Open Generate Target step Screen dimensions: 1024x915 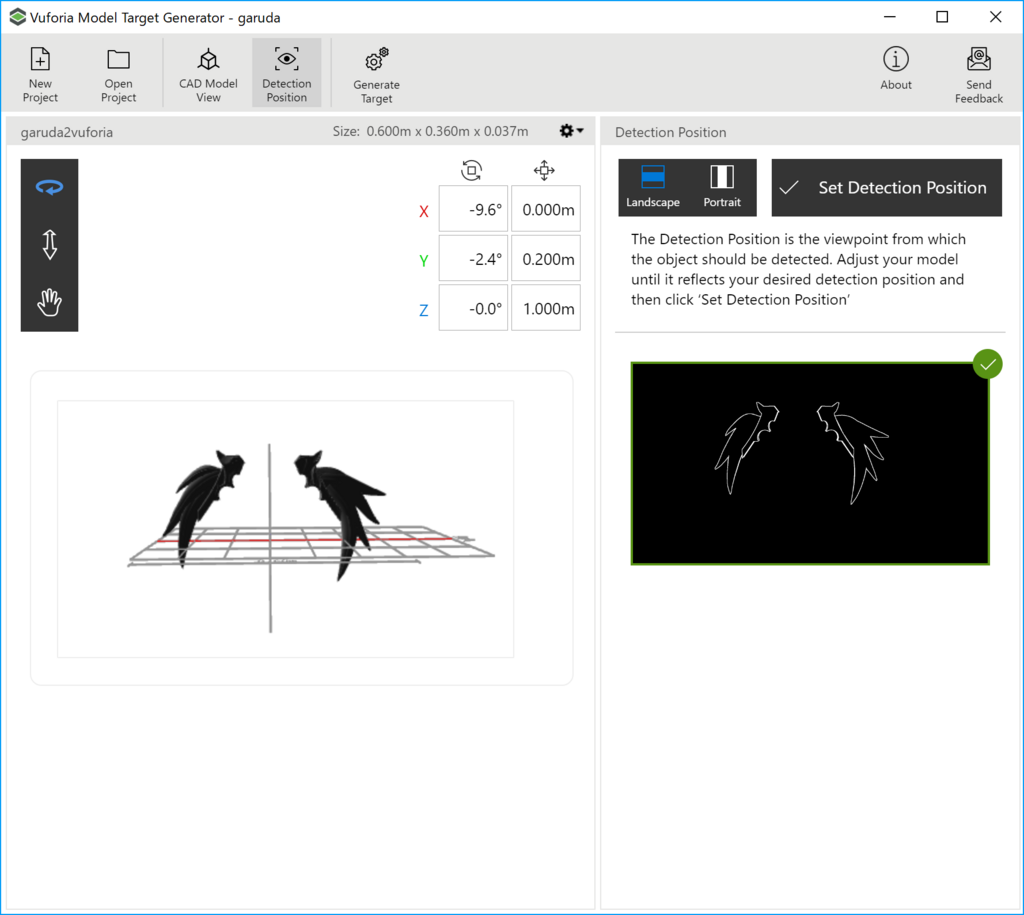376,74
